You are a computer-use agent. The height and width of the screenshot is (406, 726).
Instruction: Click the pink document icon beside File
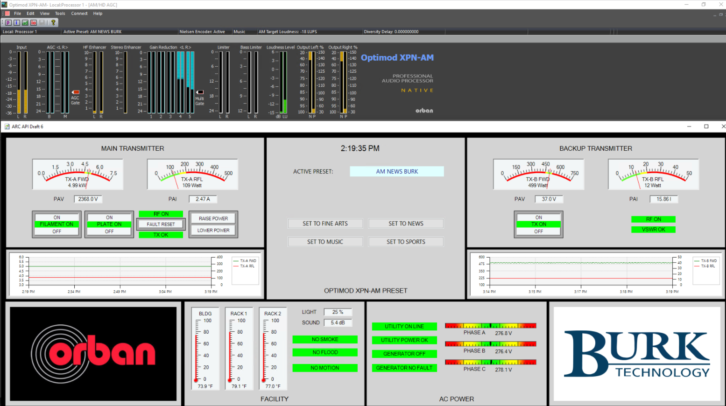[x=7, y=13]
